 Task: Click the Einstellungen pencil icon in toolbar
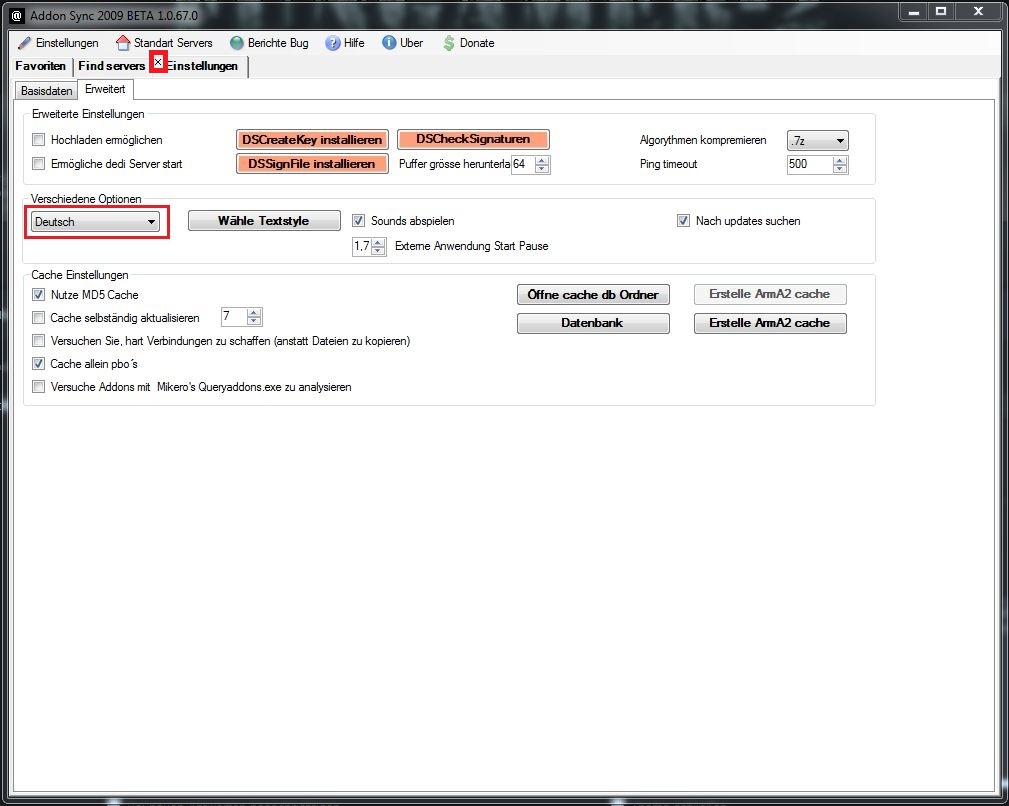pos(24,43)
